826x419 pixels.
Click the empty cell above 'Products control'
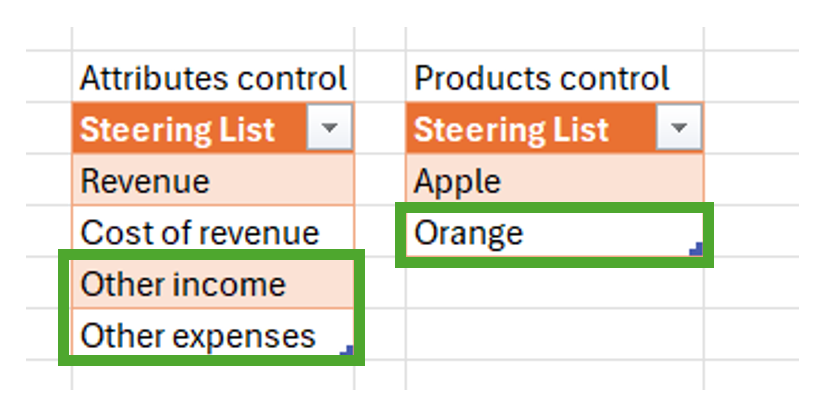(x=554, y=38)
